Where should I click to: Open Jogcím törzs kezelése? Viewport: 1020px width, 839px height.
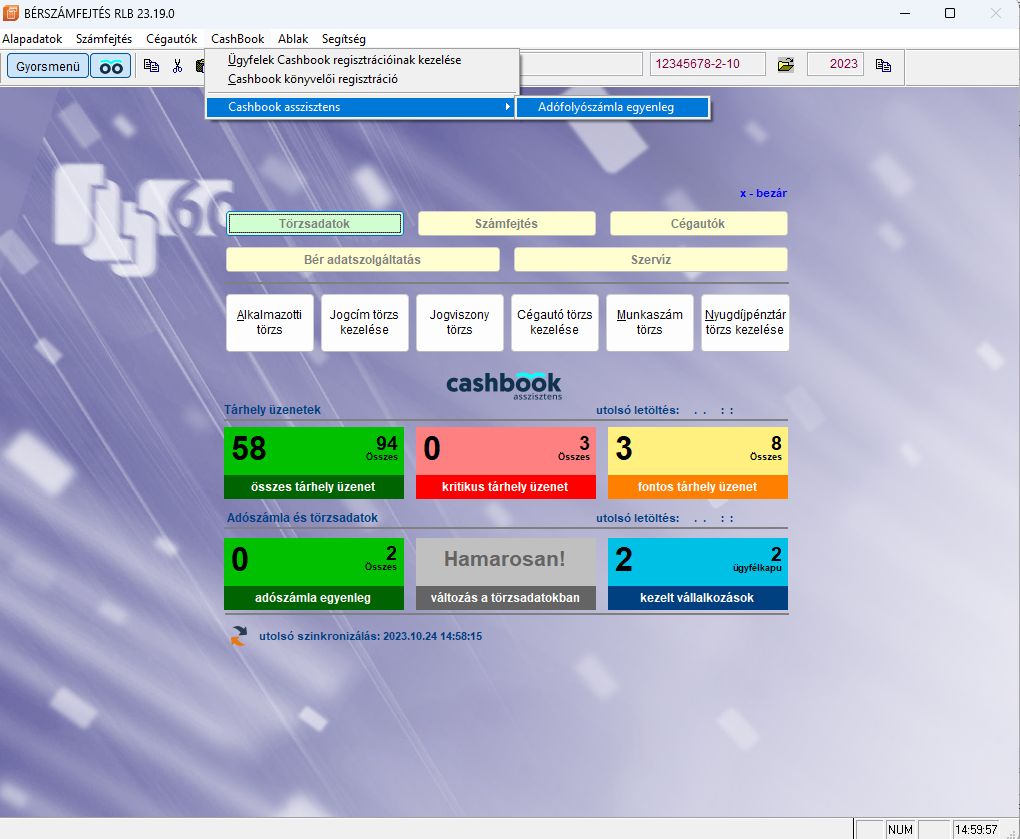coord(364,323)
